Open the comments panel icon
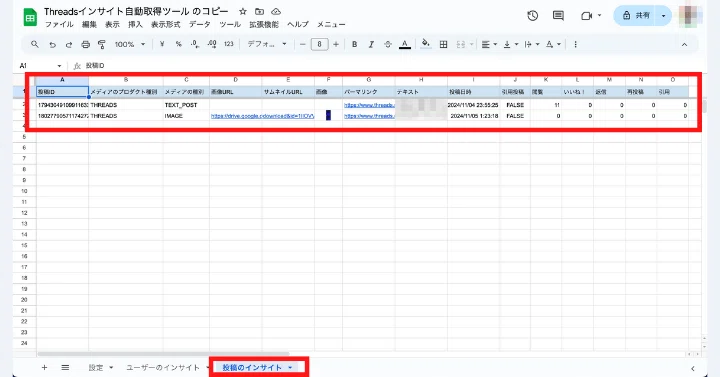The height and width of the screenshot is (377, 720). tap(558, 16)
